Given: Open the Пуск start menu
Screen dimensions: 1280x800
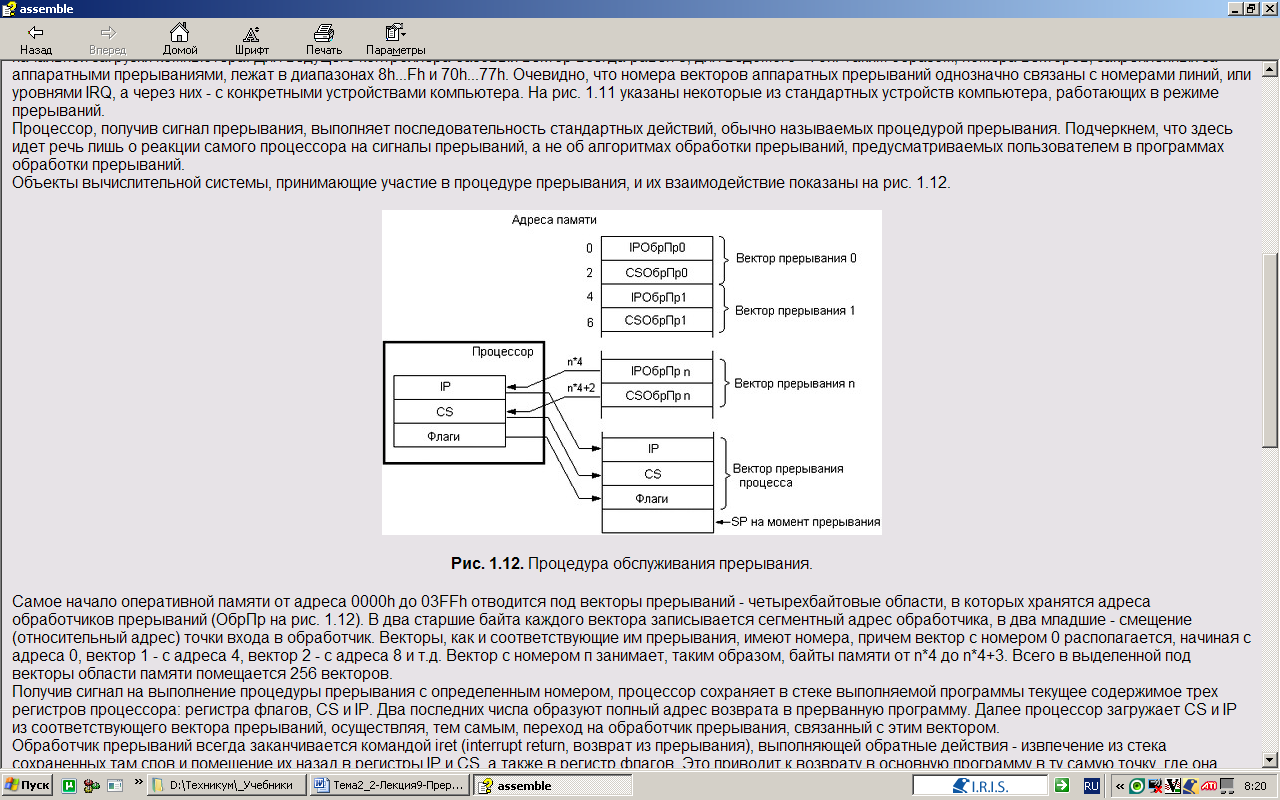Looking at the screenshot, I should (27, 785).
